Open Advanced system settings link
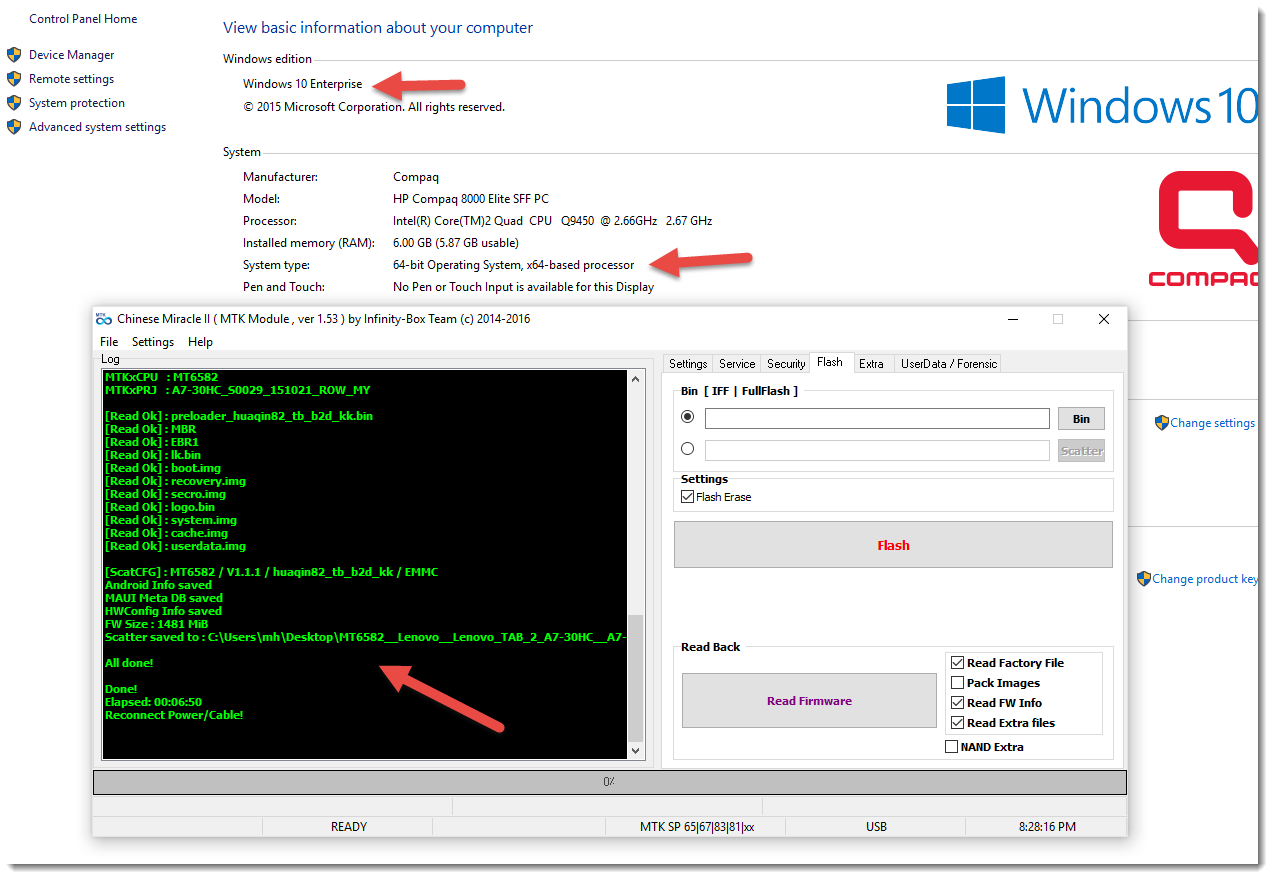1273x879 pixels. [97, 127]
